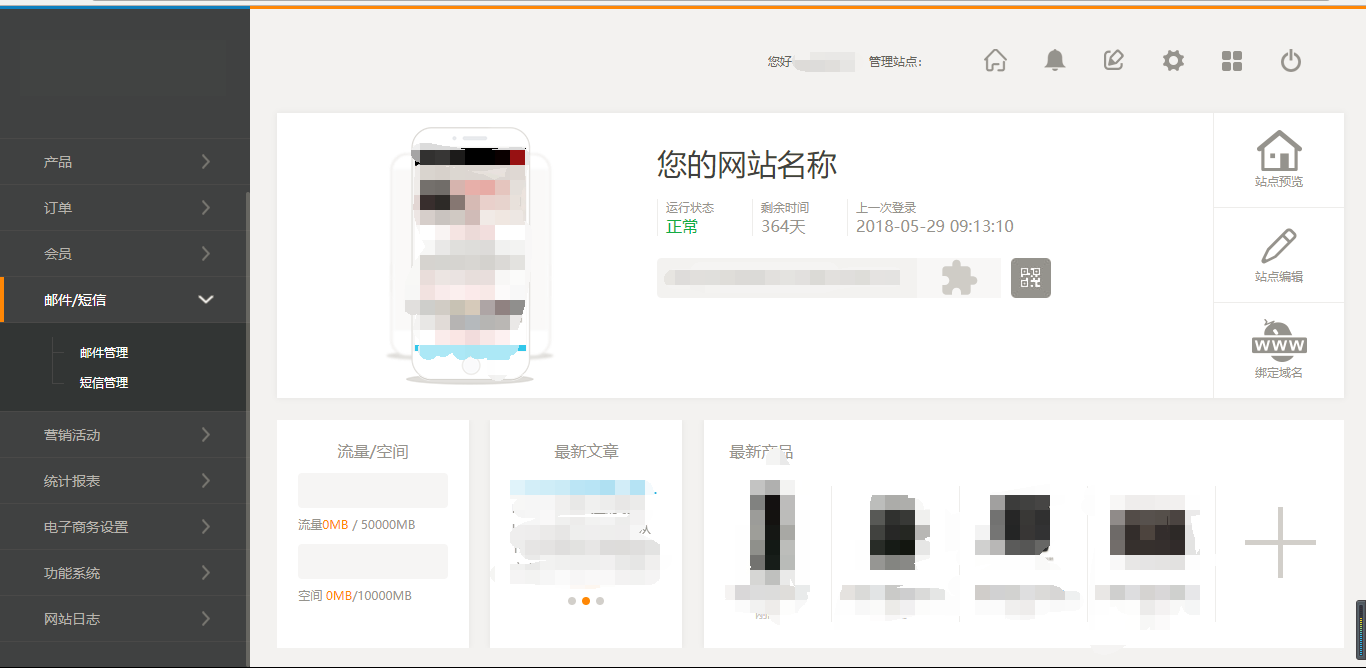The image size is (1366, 668).
Task: Open 站点编辑 site editor
Action: point(1278,255)
